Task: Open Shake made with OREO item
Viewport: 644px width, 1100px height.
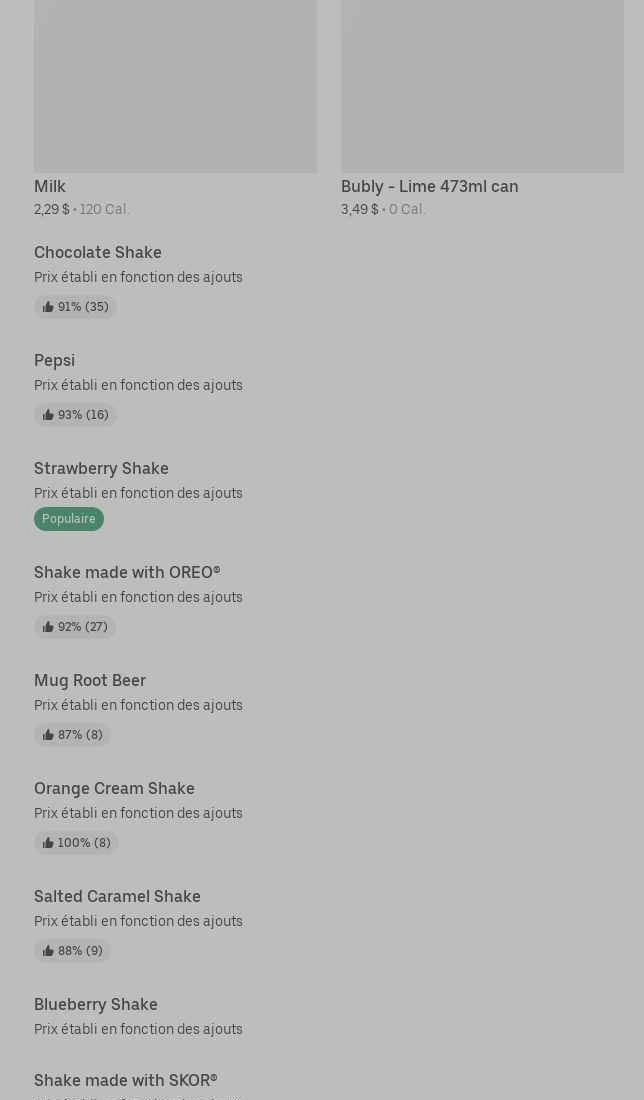Action: 127,572
